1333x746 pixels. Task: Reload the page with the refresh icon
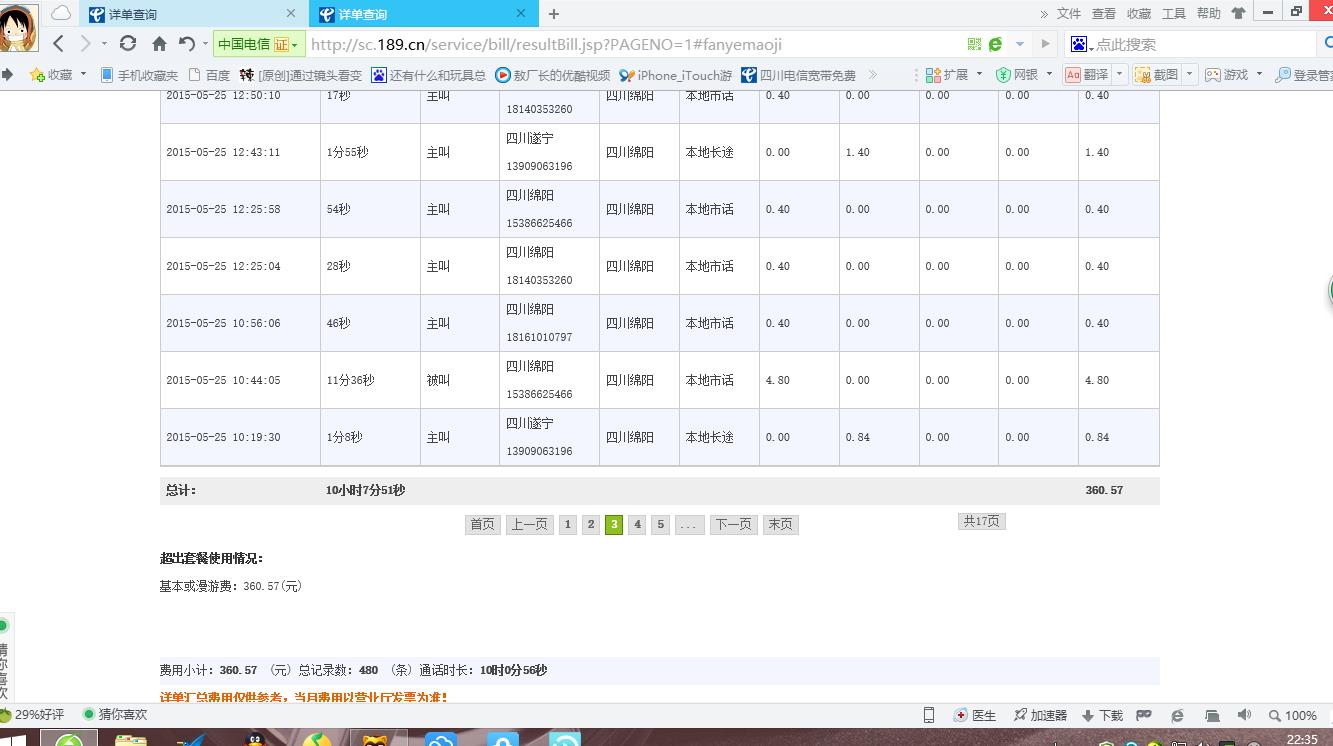tap(128, 43)
